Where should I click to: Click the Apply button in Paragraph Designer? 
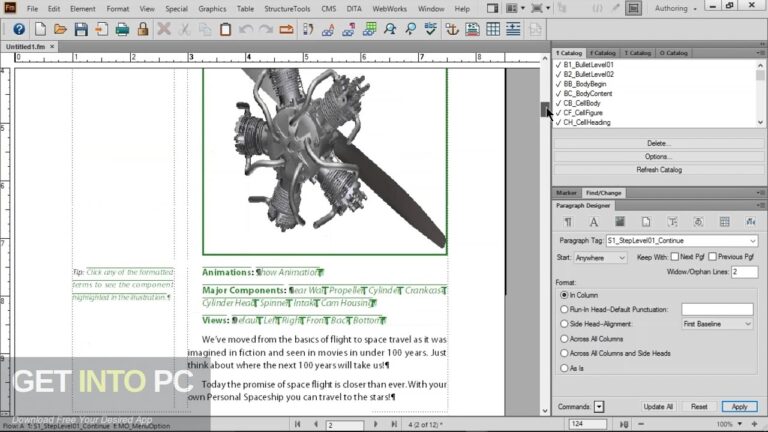coord(739,407)
